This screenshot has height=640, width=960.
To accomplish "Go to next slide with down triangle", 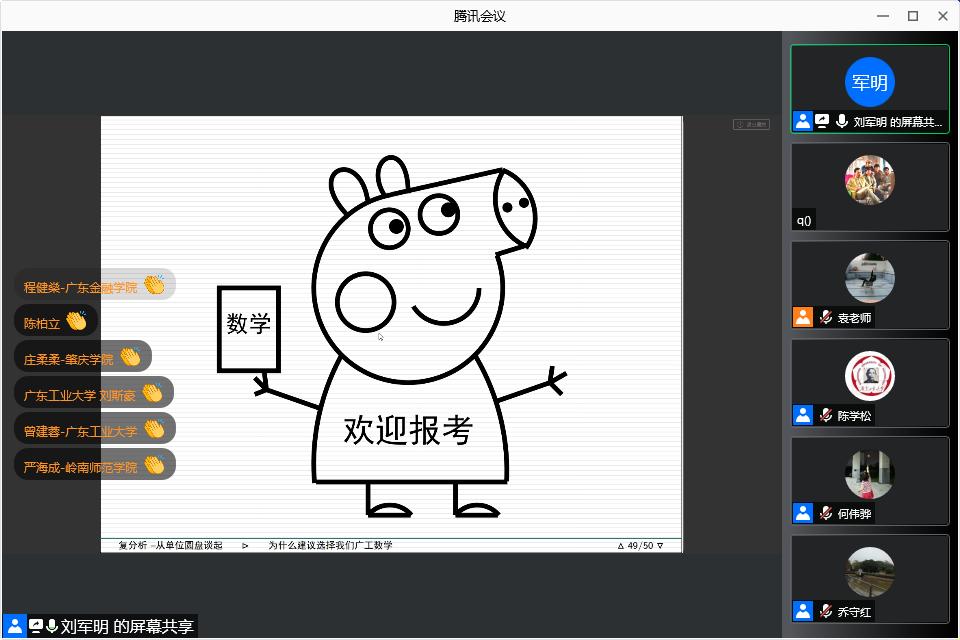I will point(660,546).
